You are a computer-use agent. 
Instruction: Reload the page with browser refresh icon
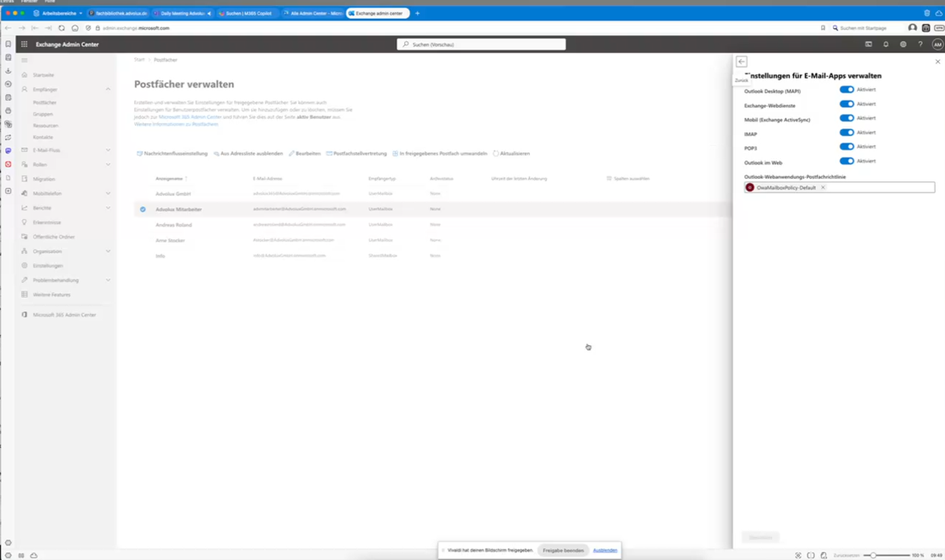click(x=61, y=28)
